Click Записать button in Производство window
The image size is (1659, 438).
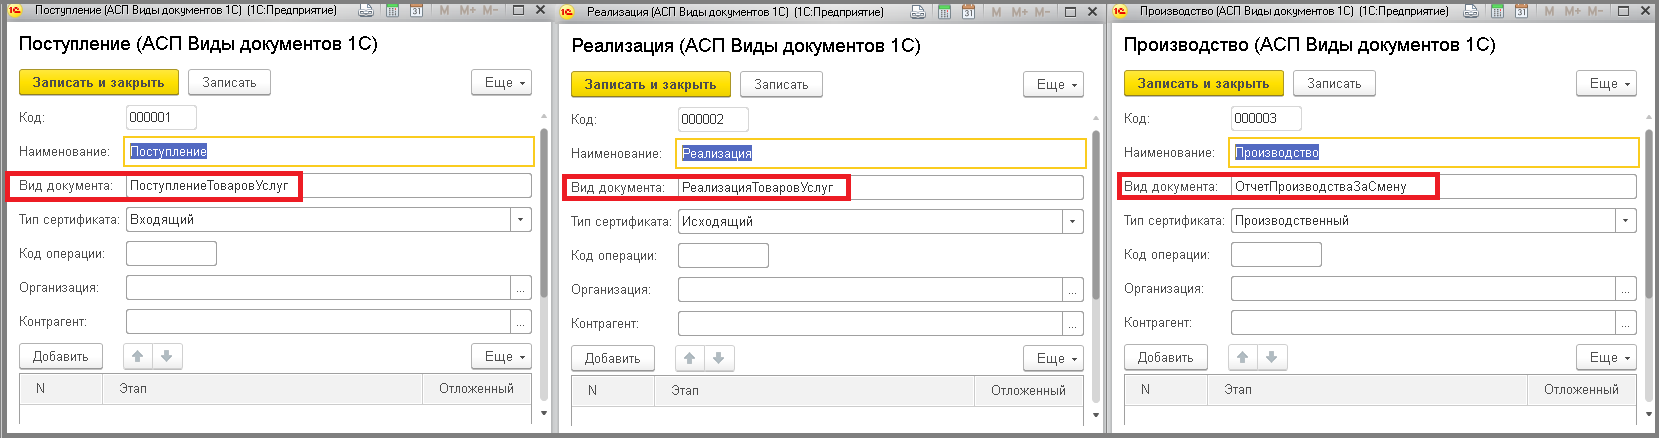(1334, 83)
